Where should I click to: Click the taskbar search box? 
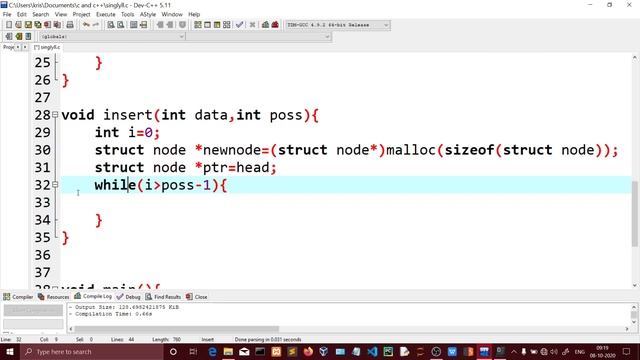pyautogui.click(x=92, y=351)
